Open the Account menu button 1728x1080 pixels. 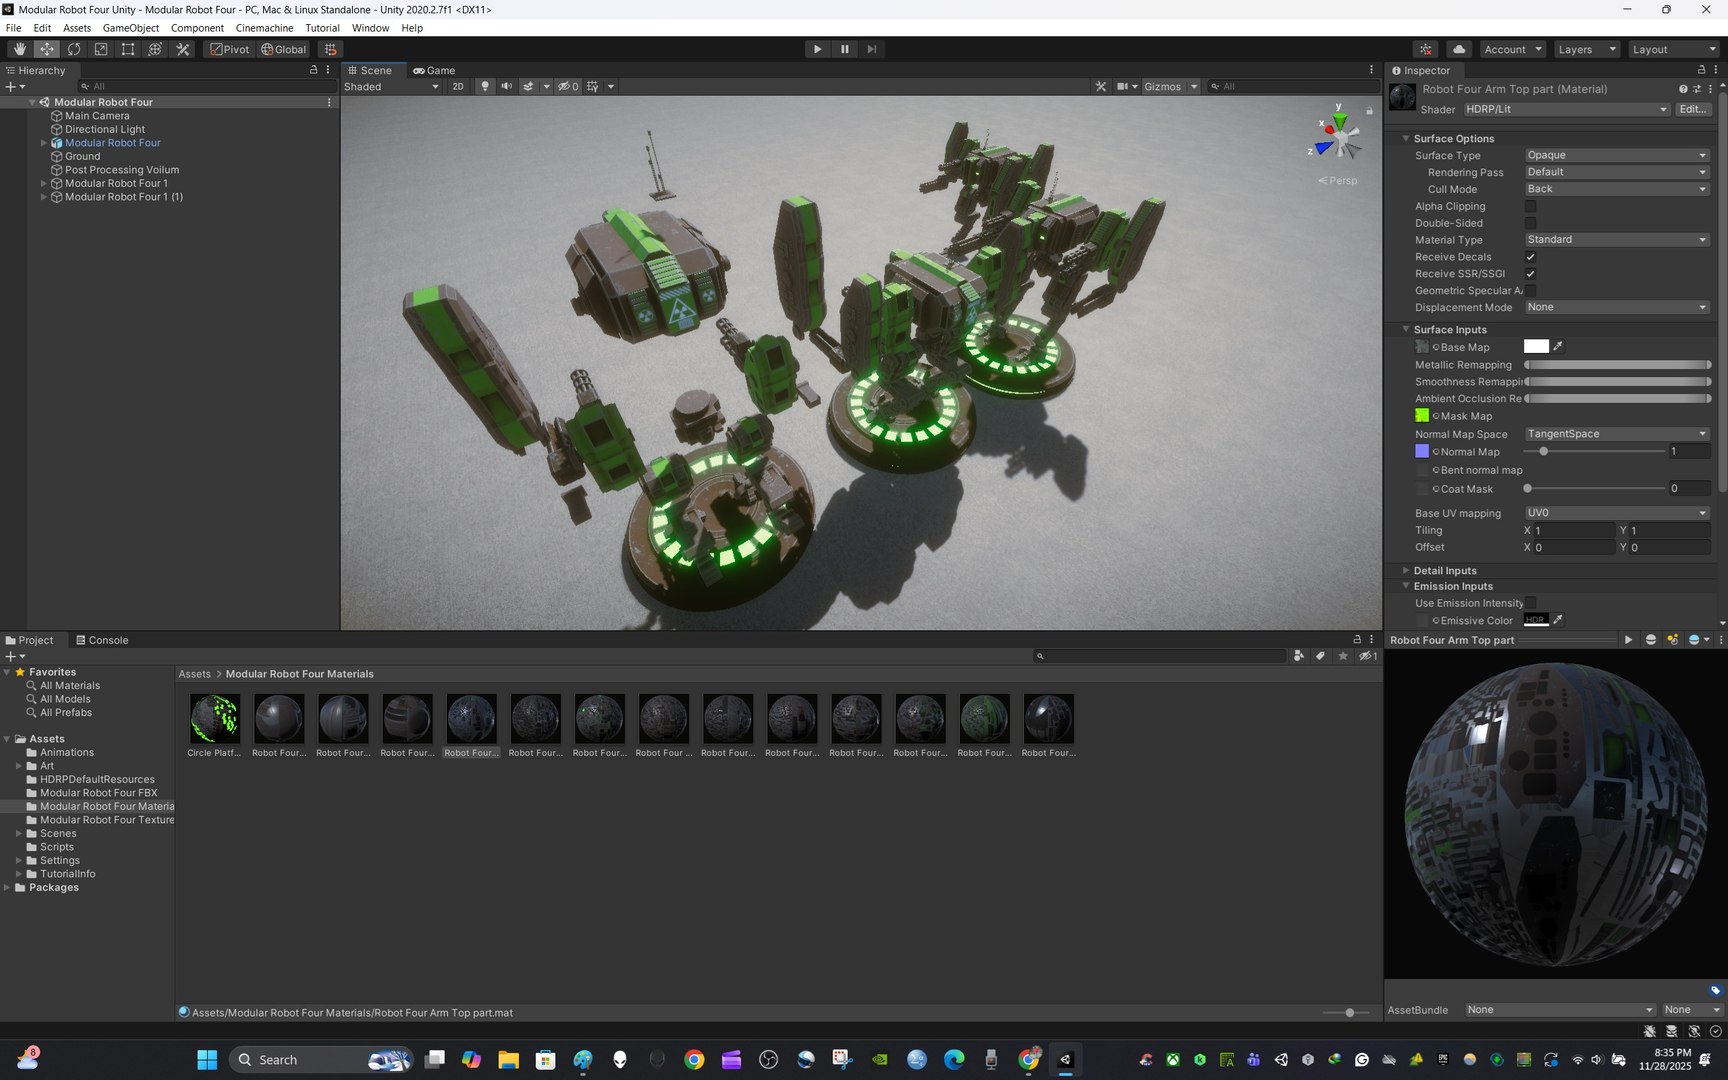coord(1513,49)
